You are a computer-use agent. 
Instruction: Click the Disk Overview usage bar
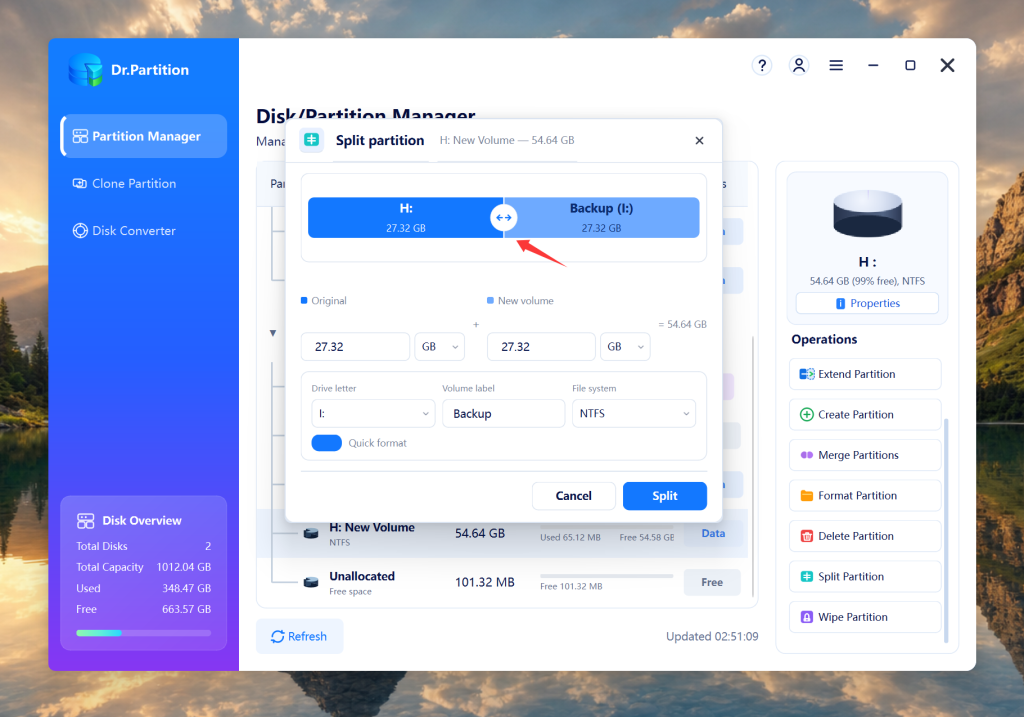coord(144,633)
